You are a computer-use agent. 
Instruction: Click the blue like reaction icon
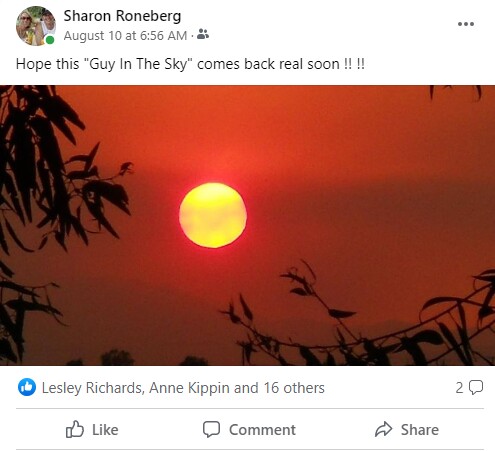coord(27,387)
